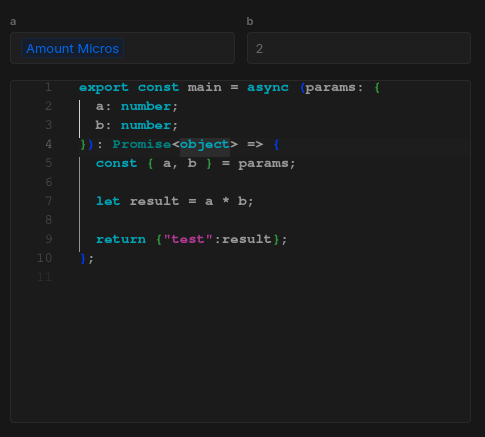Click the "test" string literal
This screenshot has width=485, height=437.
coord(188,239)
